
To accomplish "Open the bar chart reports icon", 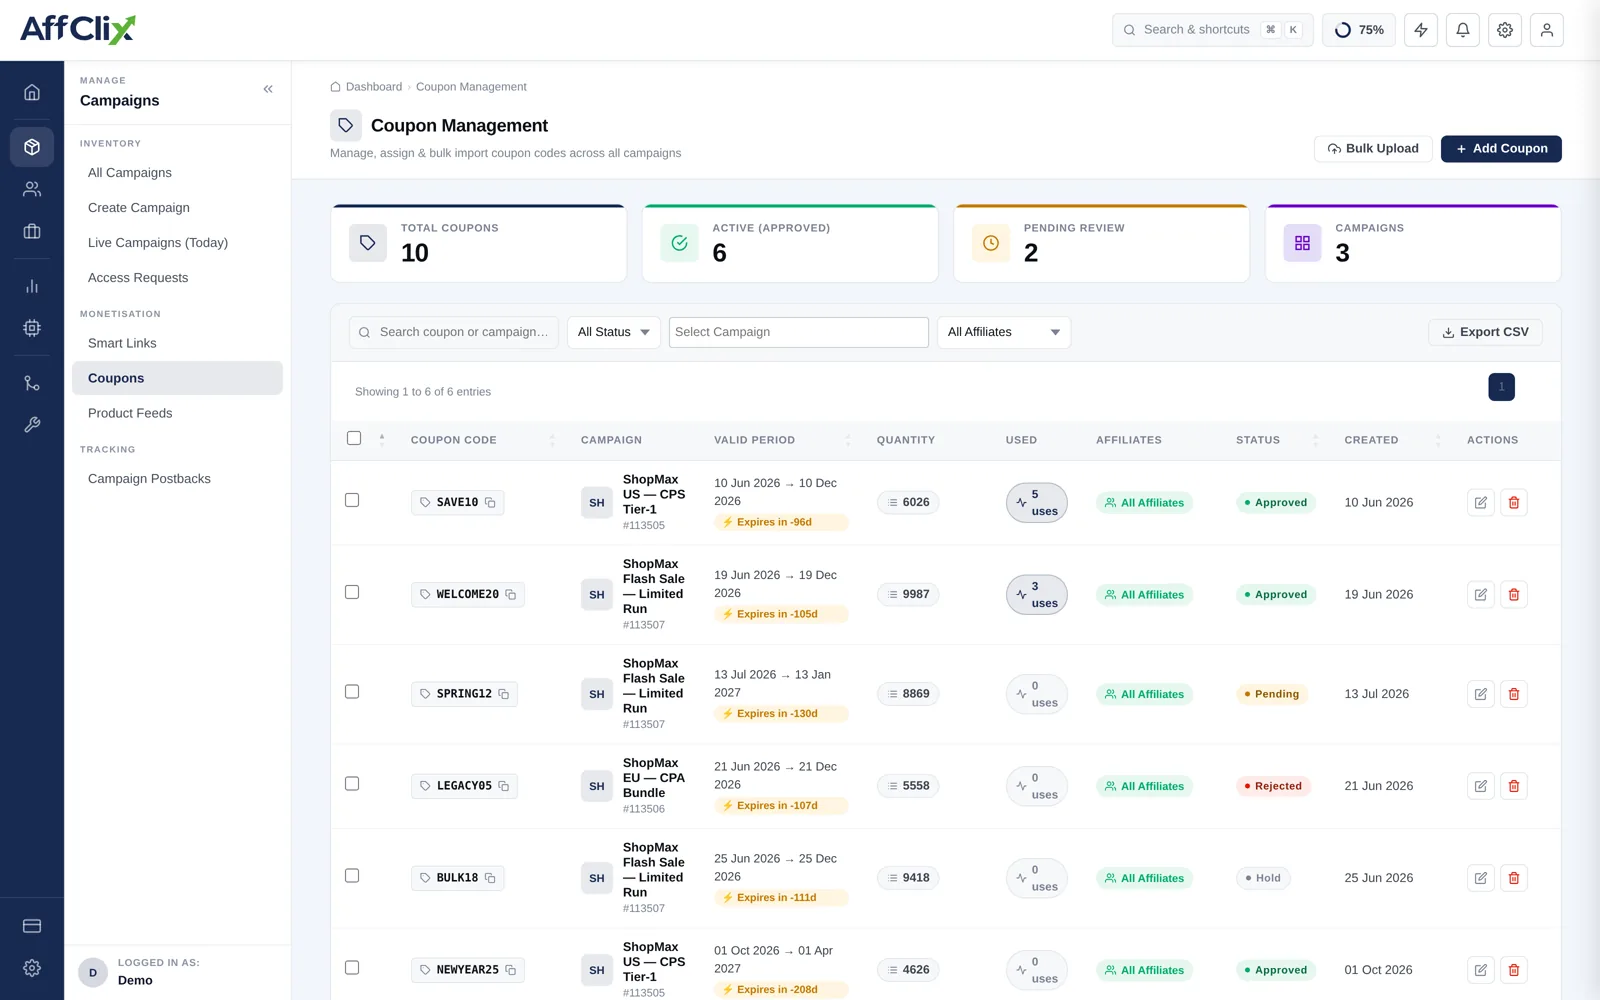I will point(32,286).
